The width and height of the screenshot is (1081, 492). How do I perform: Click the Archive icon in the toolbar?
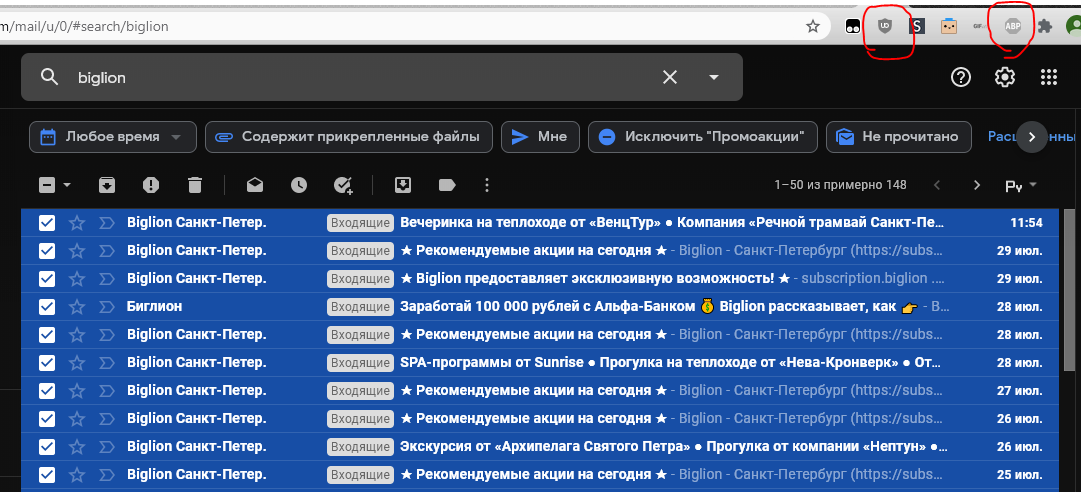coord(106,185)
